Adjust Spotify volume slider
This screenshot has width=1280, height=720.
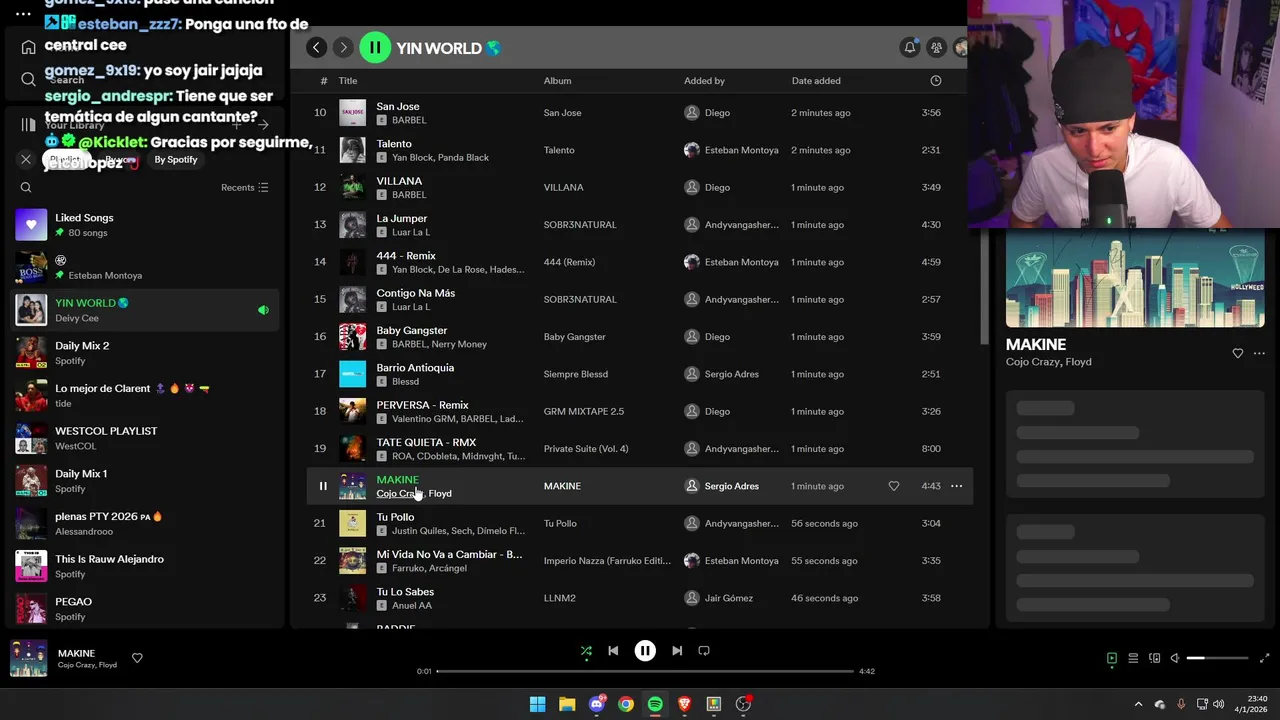pyautogui.click(x=1217, y=658)
